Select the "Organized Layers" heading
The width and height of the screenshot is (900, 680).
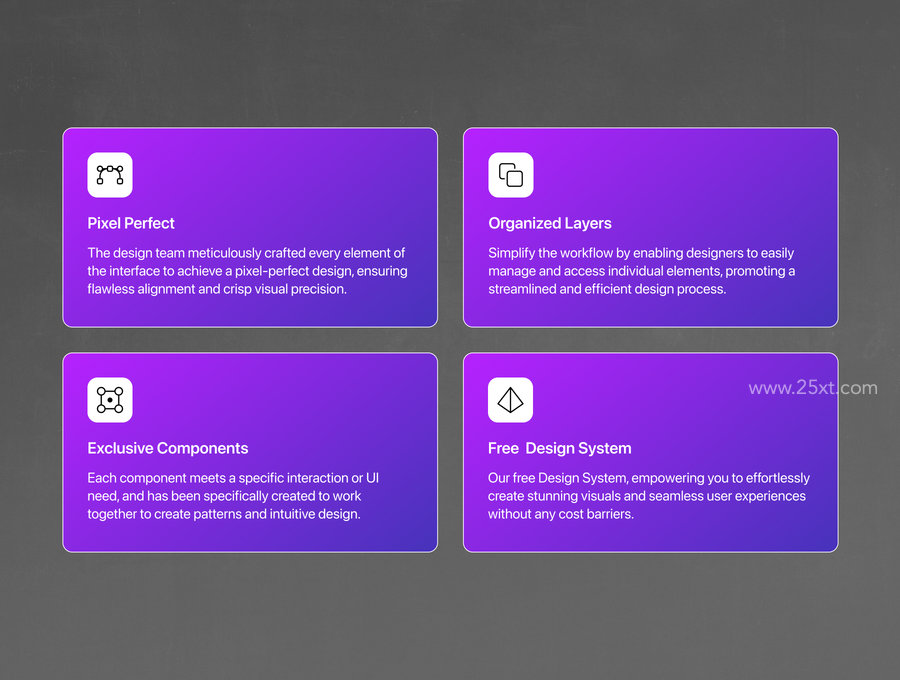550,223
